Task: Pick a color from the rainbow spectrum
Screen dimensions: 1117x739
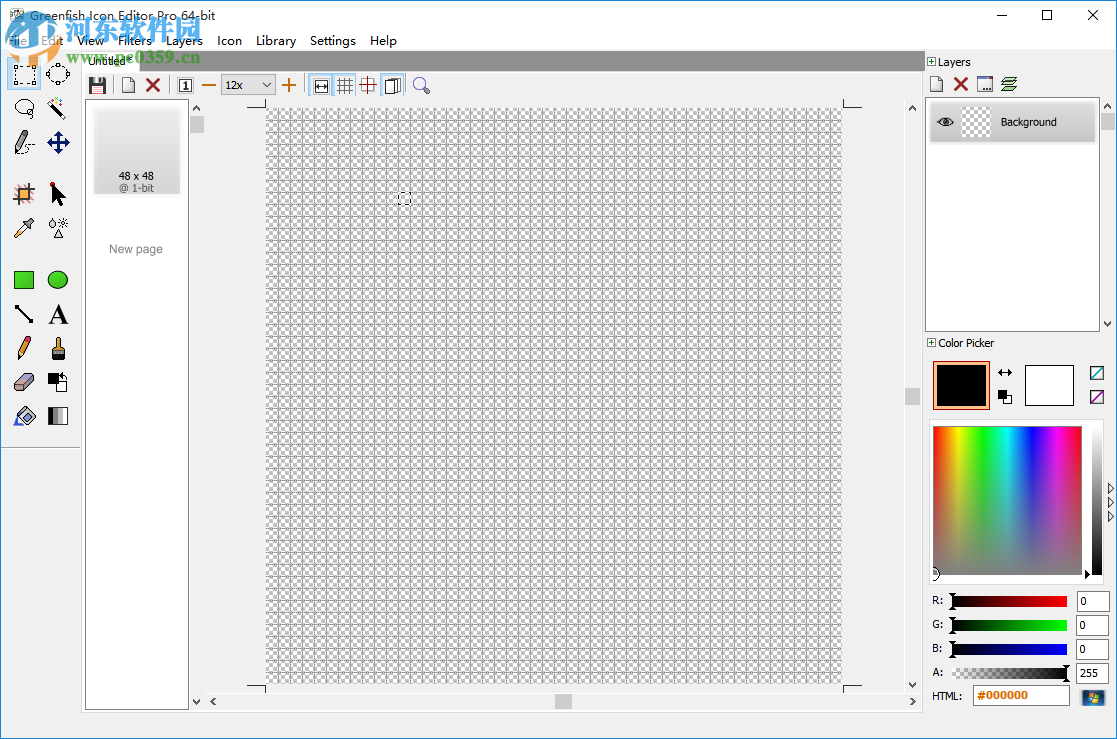Action: coord(1007,500)
